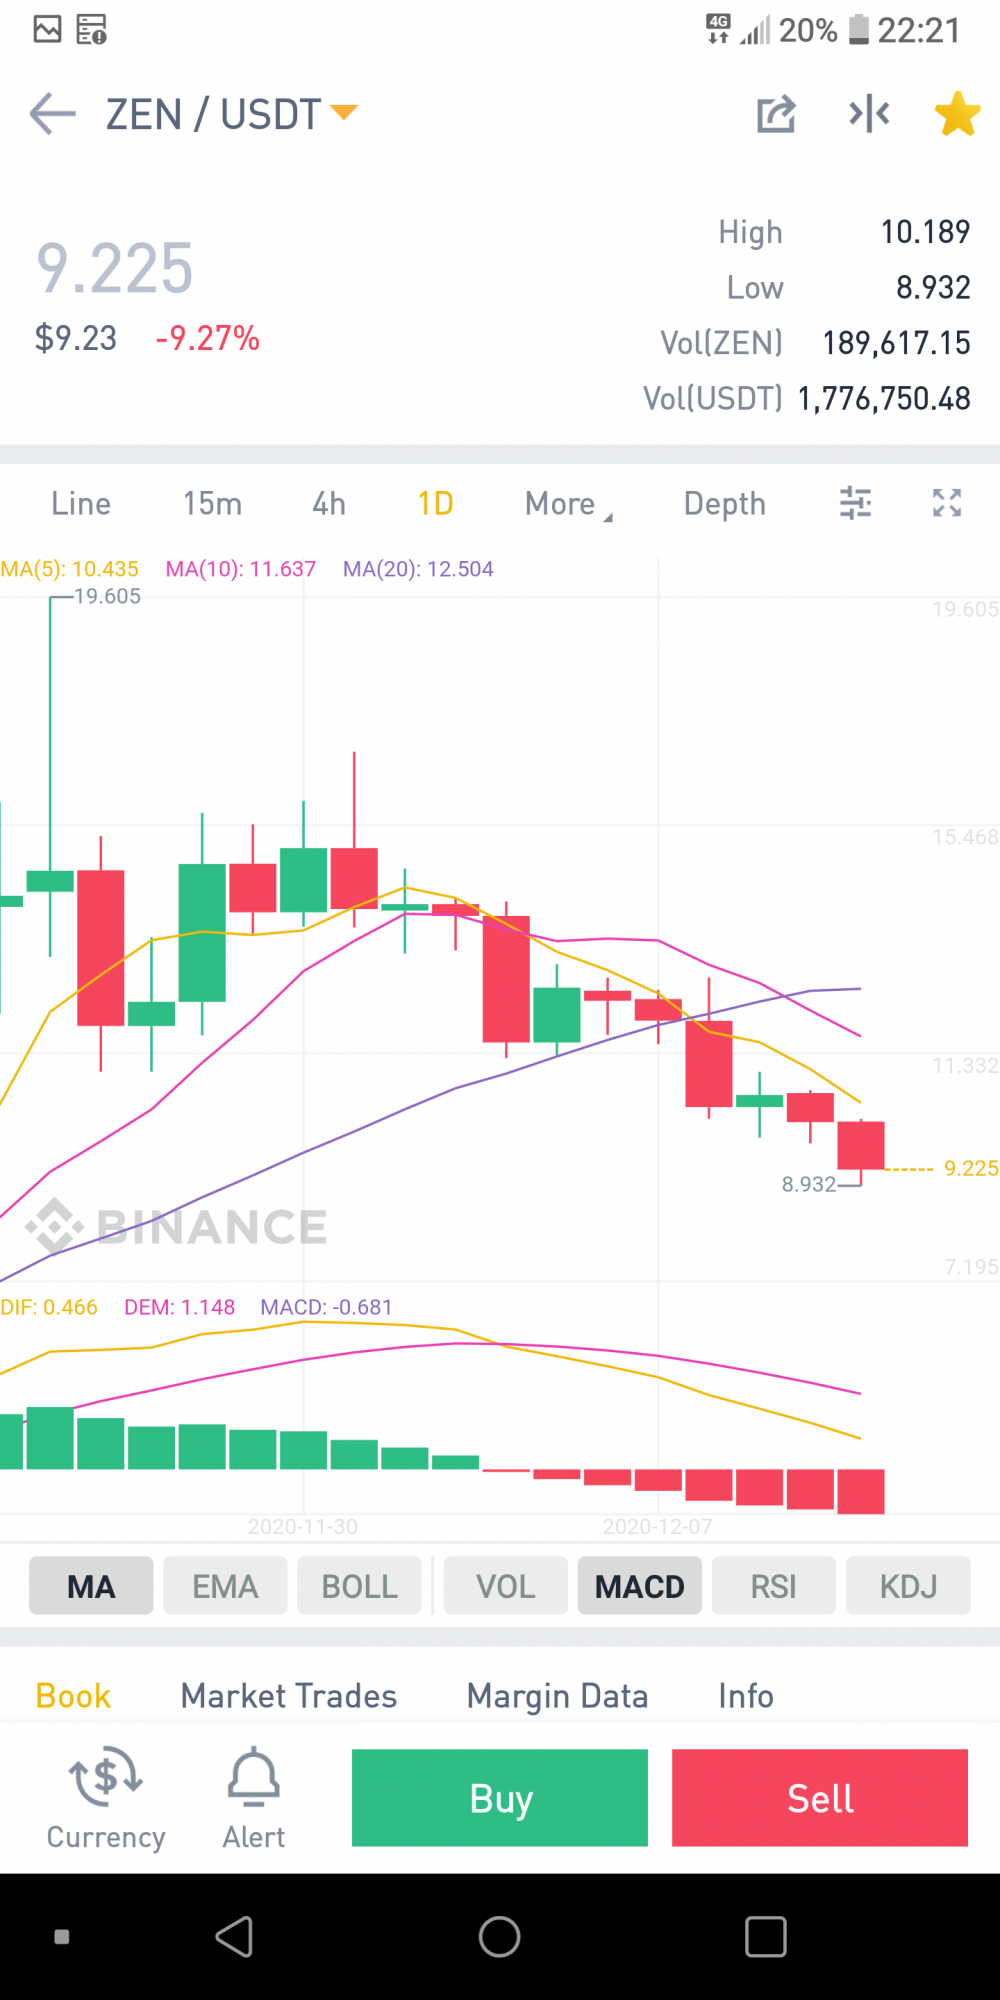Tap the green Buy button
This screenshot has height=2000, width=1000.
[500, 1798]
